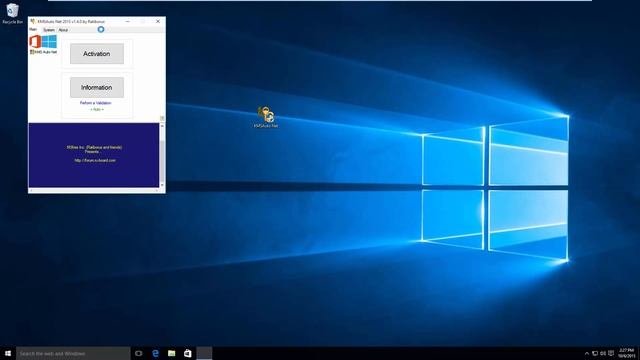Click the taskbar search box
Viewport: 640px width, 360px height.
73,353
